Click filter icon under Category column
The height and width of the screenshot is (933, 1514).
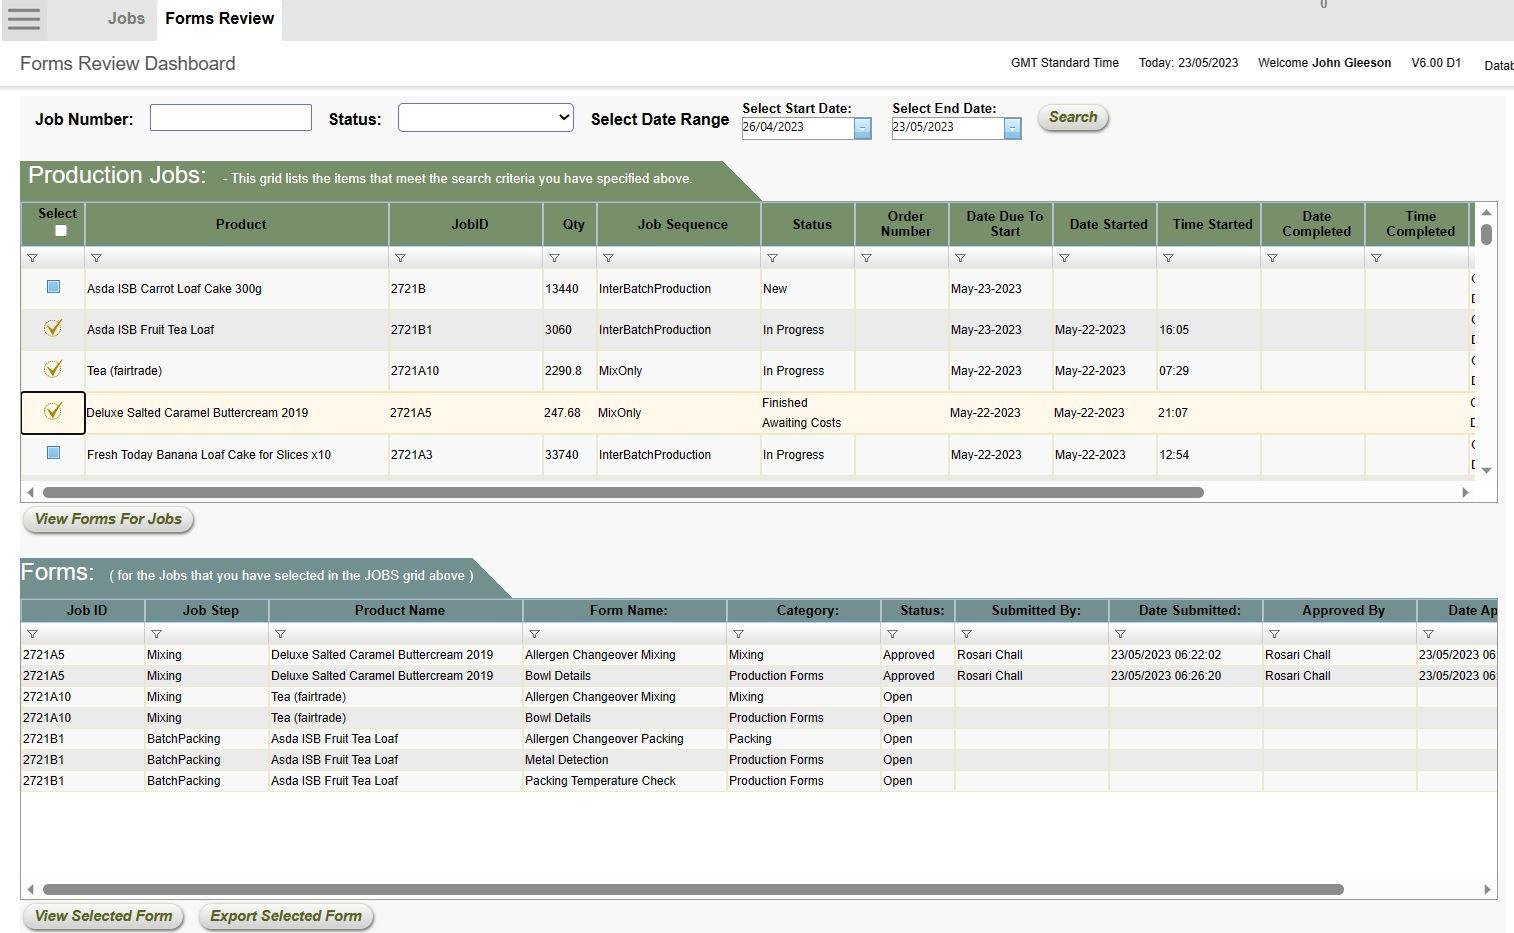tap(738, 634)
